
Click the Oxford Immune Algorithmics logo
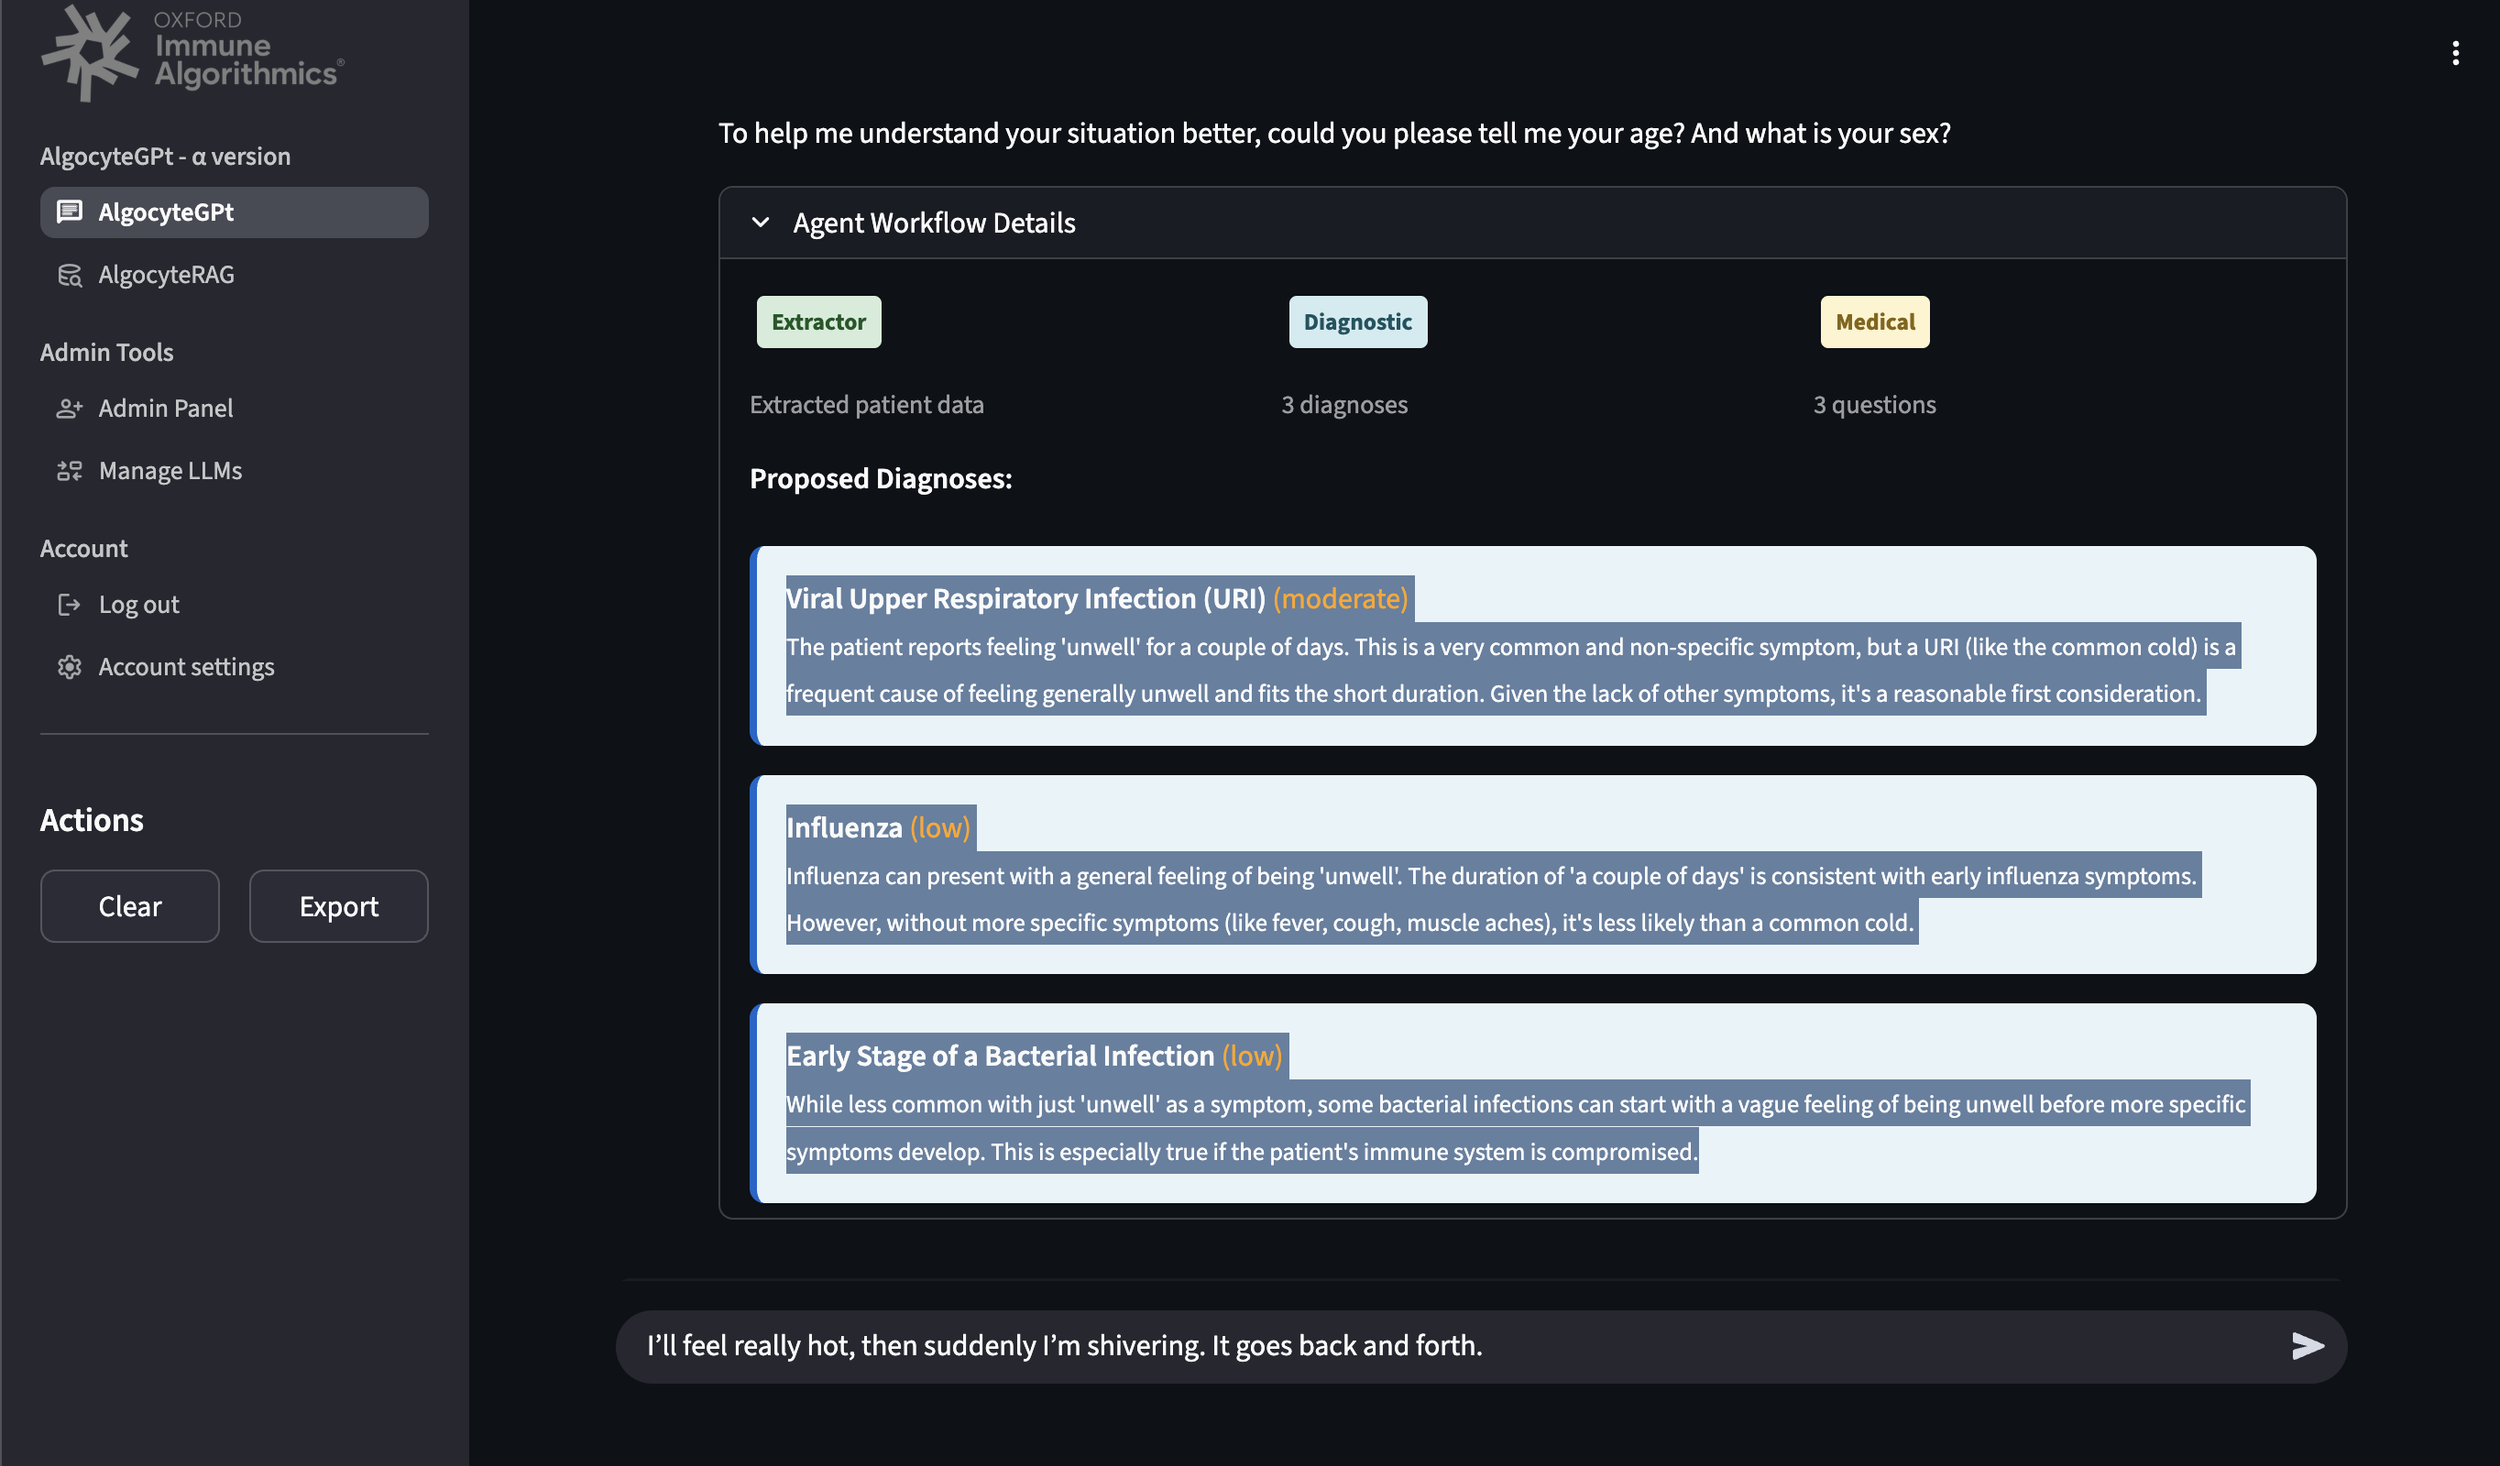click(192, 52)
